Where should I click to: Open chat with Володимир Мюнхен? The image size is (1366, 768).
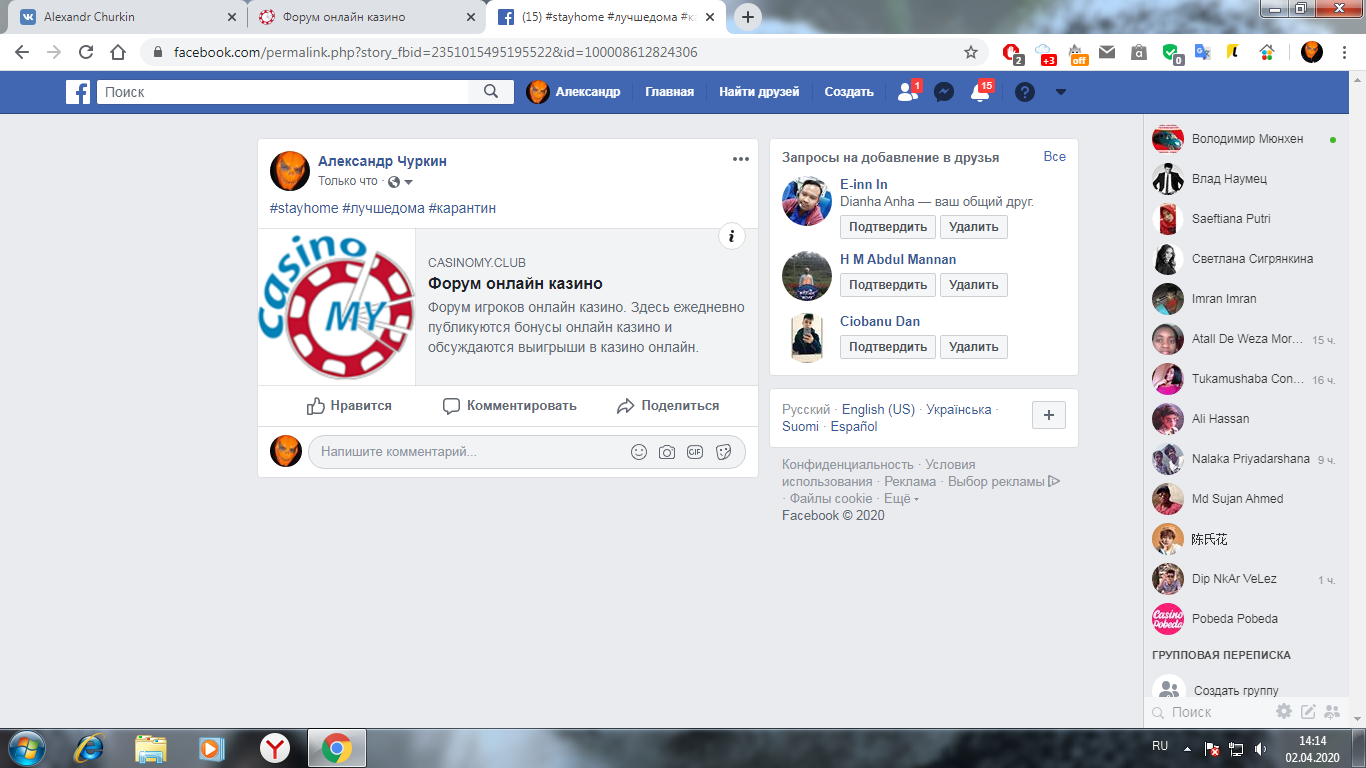[1244, 139]
